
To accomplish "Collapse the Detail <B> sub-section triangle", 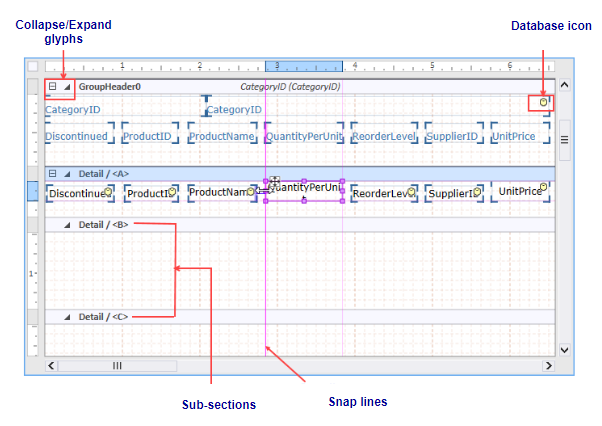I will point(67,225).
